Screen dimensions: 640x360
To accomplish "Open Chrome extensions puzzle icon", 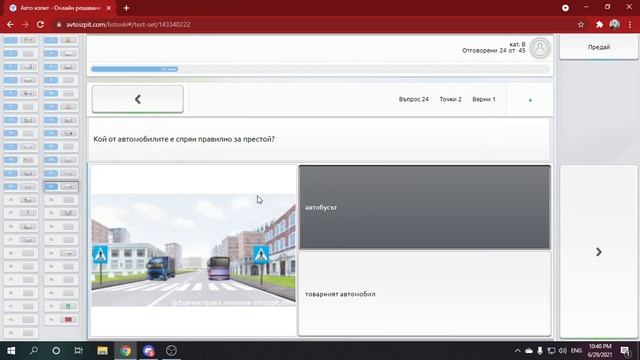I will coord(599,24).
